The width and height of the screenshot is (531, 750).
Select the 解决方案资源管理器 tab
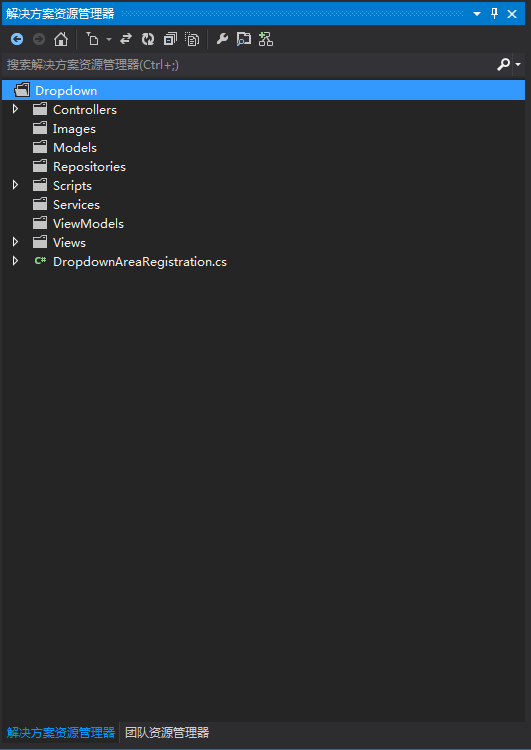[61, 732]
